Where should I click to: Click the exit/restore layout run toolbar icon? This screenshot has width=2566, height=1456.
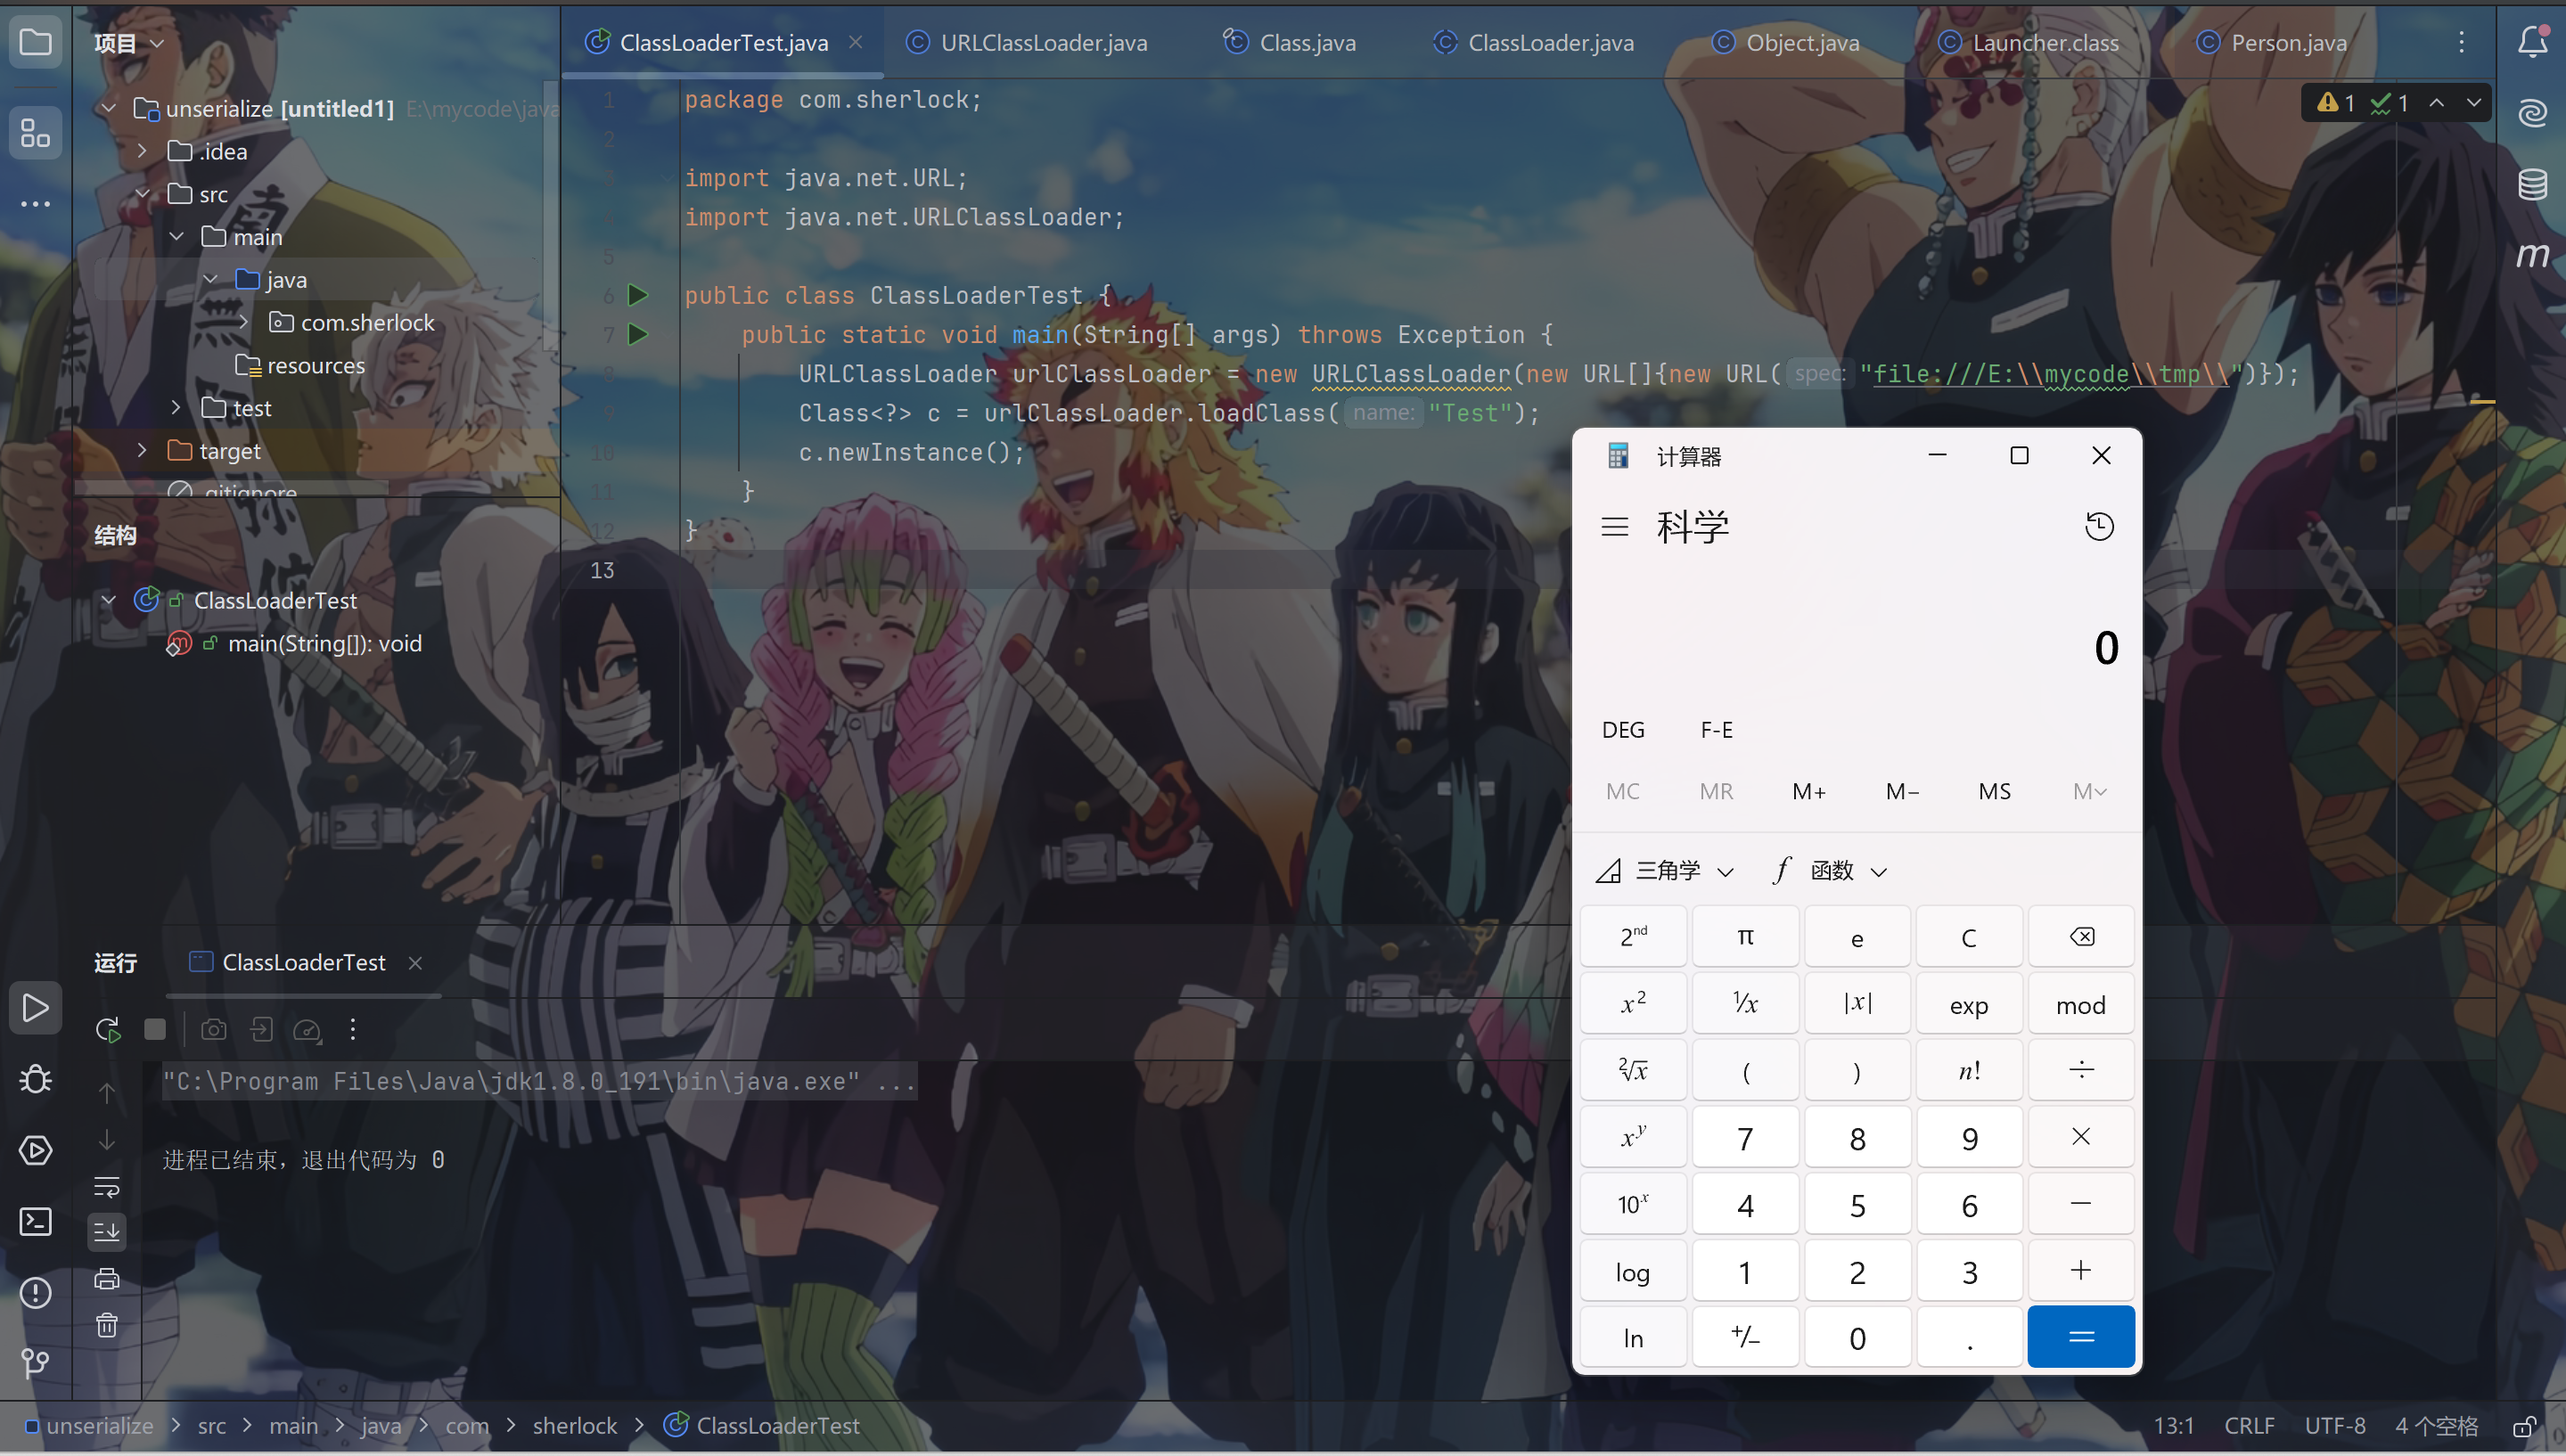(261, 1029)
